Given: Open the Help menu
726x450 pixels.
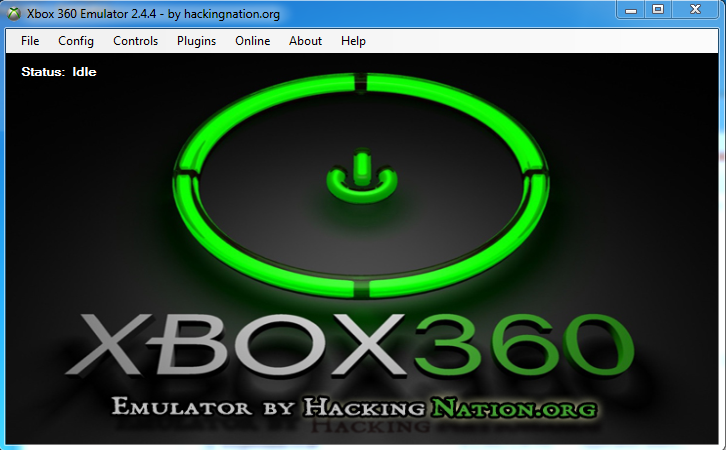Looking at the screenshot, I should click(353, 41).
